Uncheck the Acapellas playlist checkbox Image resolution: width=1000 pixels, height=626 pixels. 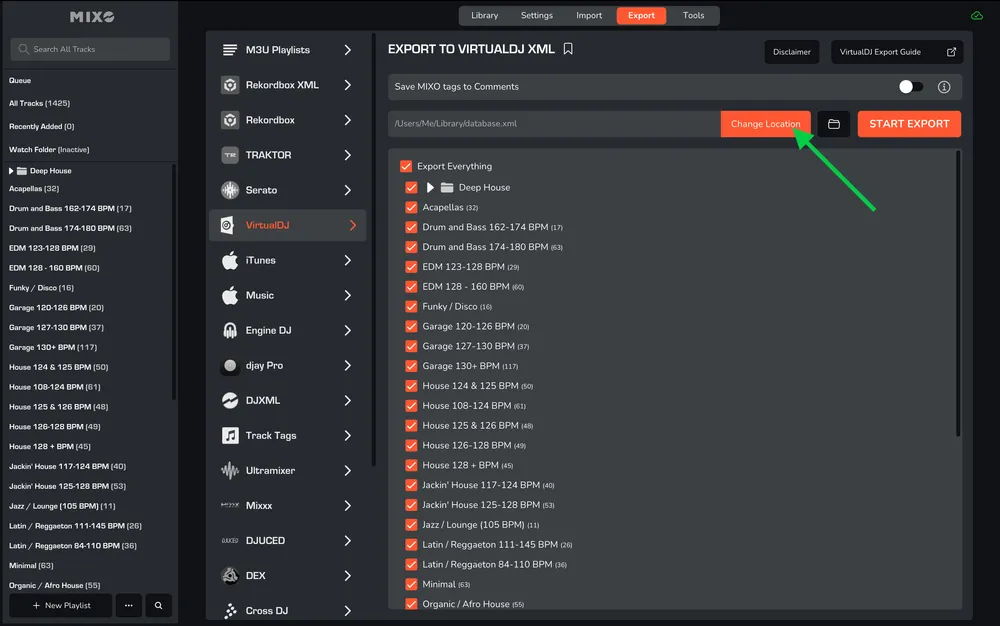click(411, 207)
